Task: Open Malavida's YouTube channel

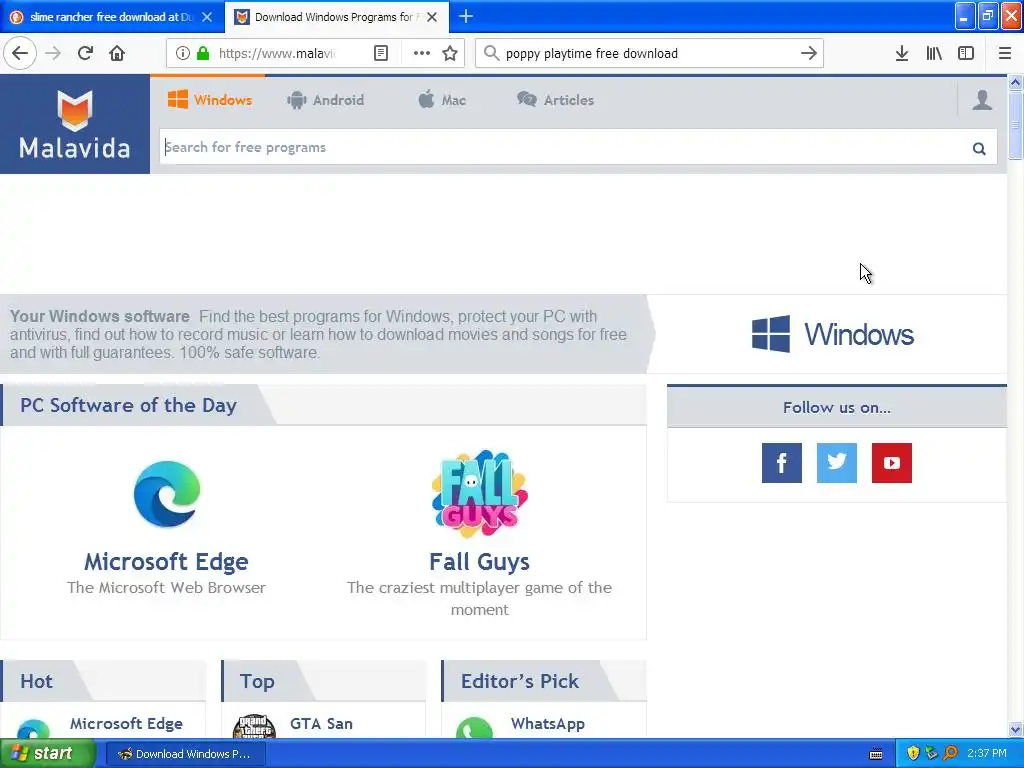Action: (891, 463)
